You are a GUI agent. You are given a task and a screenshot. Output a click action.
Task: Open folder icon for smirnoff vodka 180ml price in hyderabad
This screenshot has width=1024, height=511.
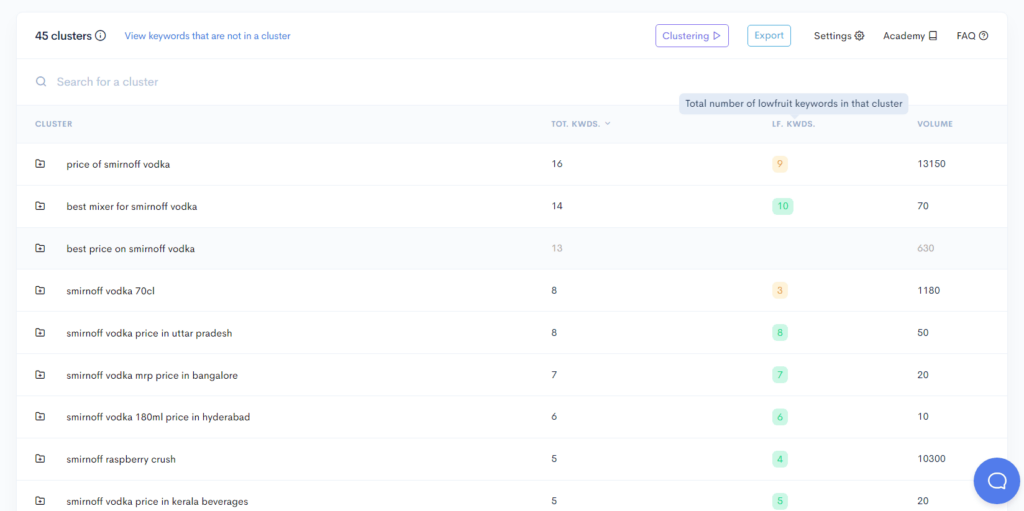tap(40, 416)
